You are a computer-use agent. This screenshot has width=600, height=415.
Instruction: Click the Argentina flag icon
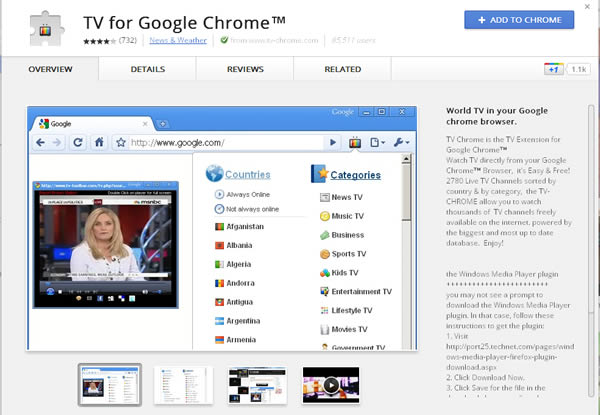coord(219,321)
